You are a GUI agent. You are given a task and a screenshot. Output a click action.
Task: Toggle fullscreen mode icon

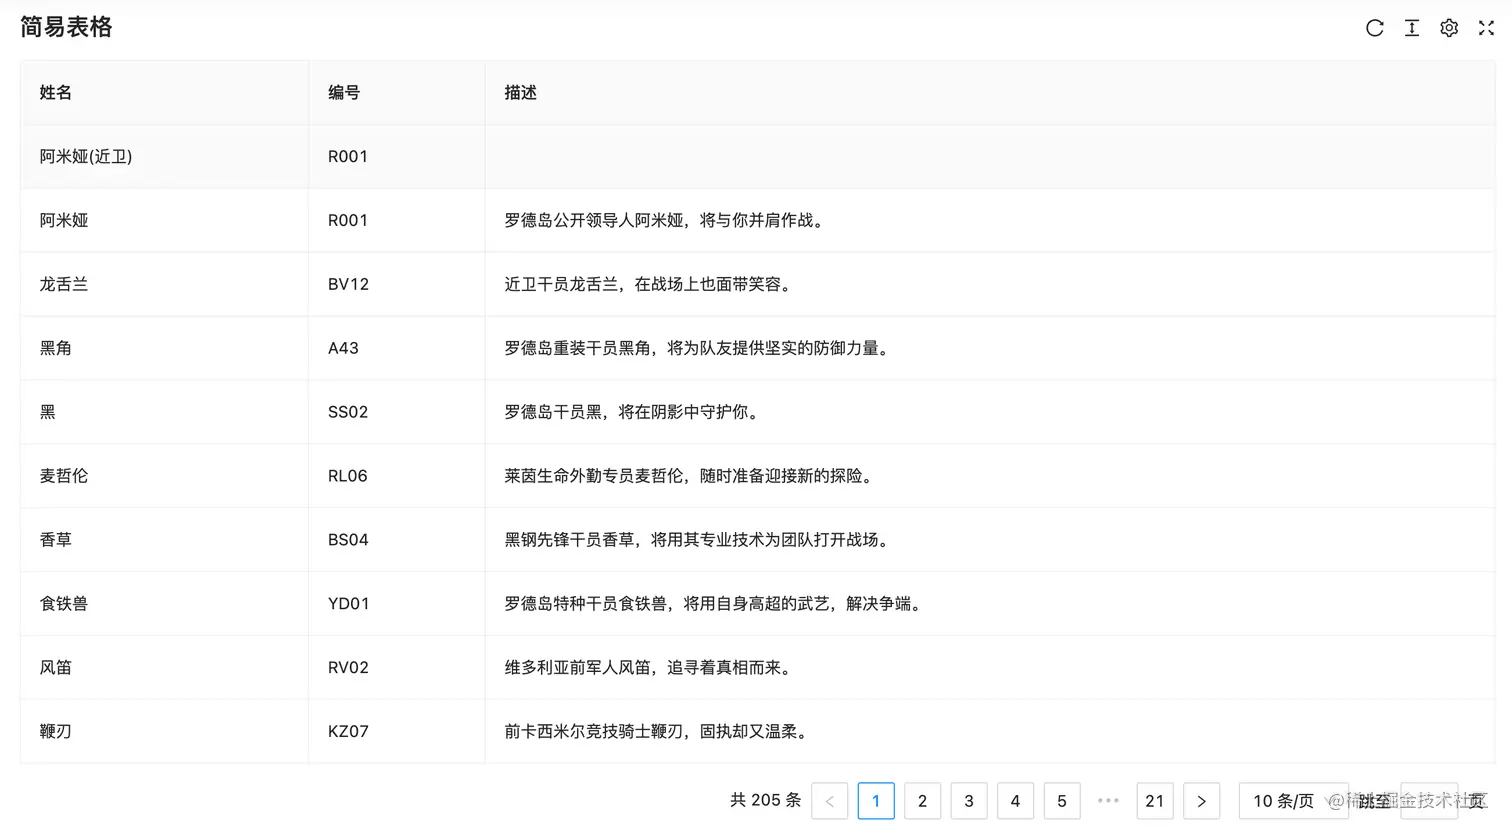[x=1486, y=28]
